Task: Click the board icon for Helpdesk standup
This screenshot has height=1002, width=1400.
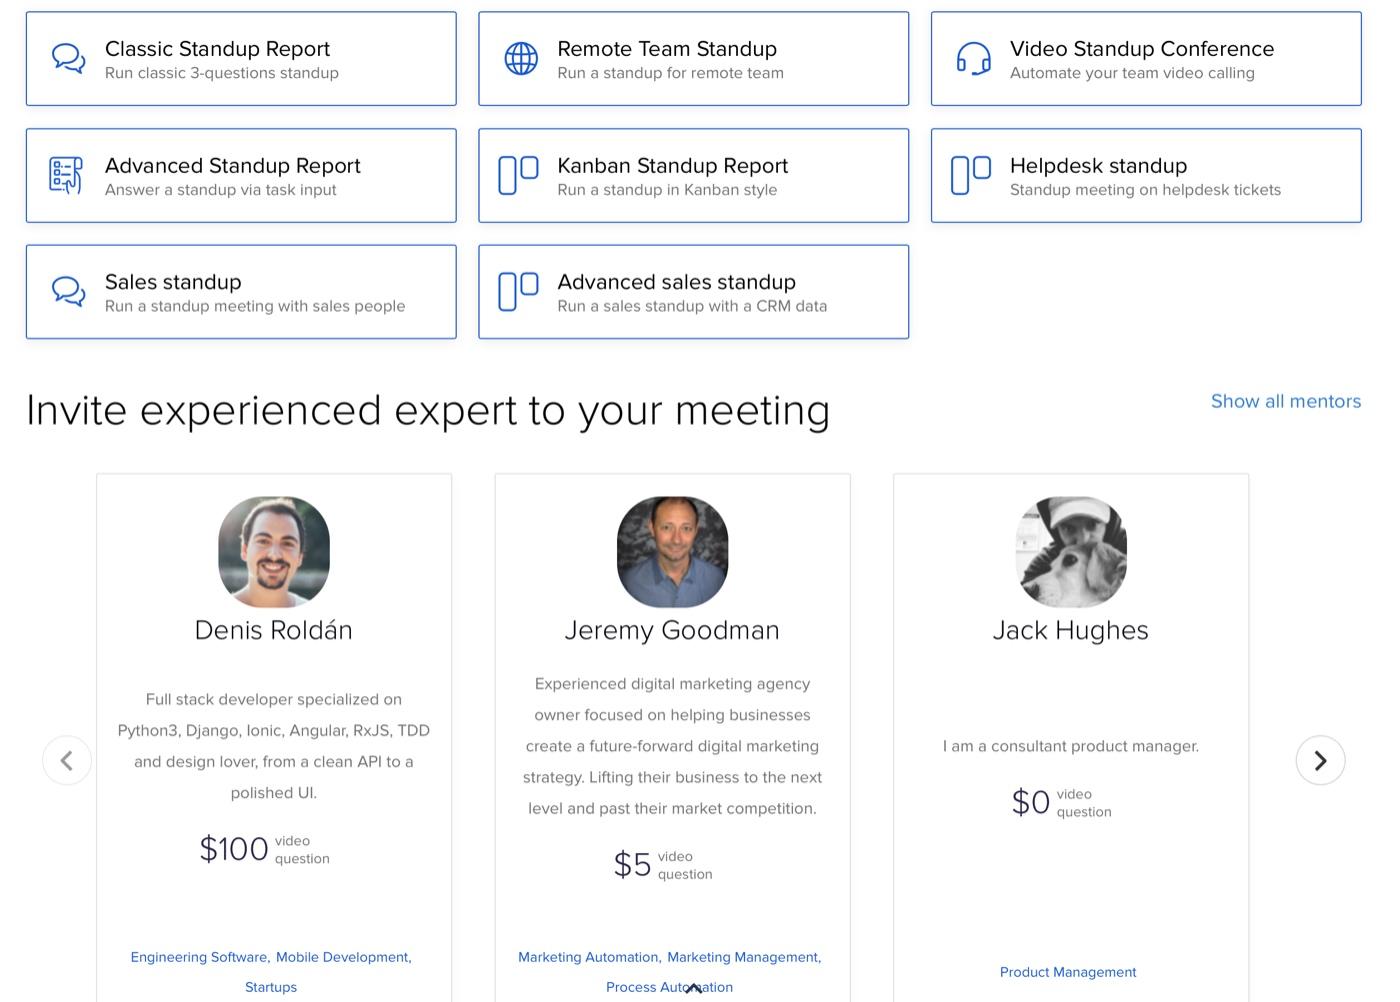Action: point(971,175)
